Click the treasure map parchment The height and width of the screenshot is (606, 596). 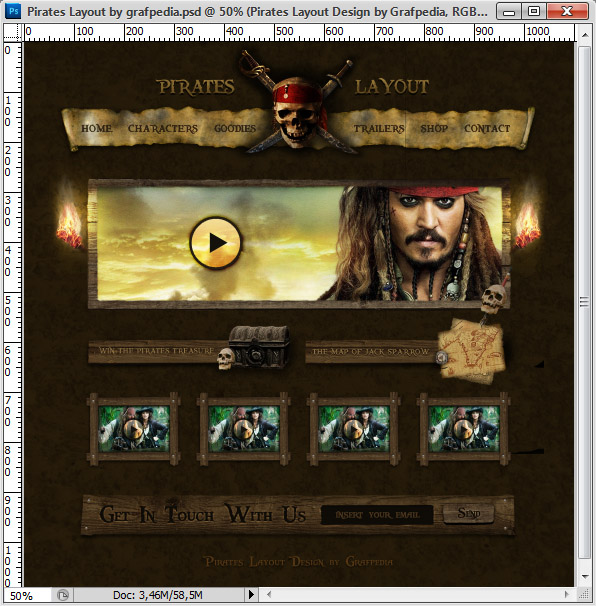(x=472, y=351)
